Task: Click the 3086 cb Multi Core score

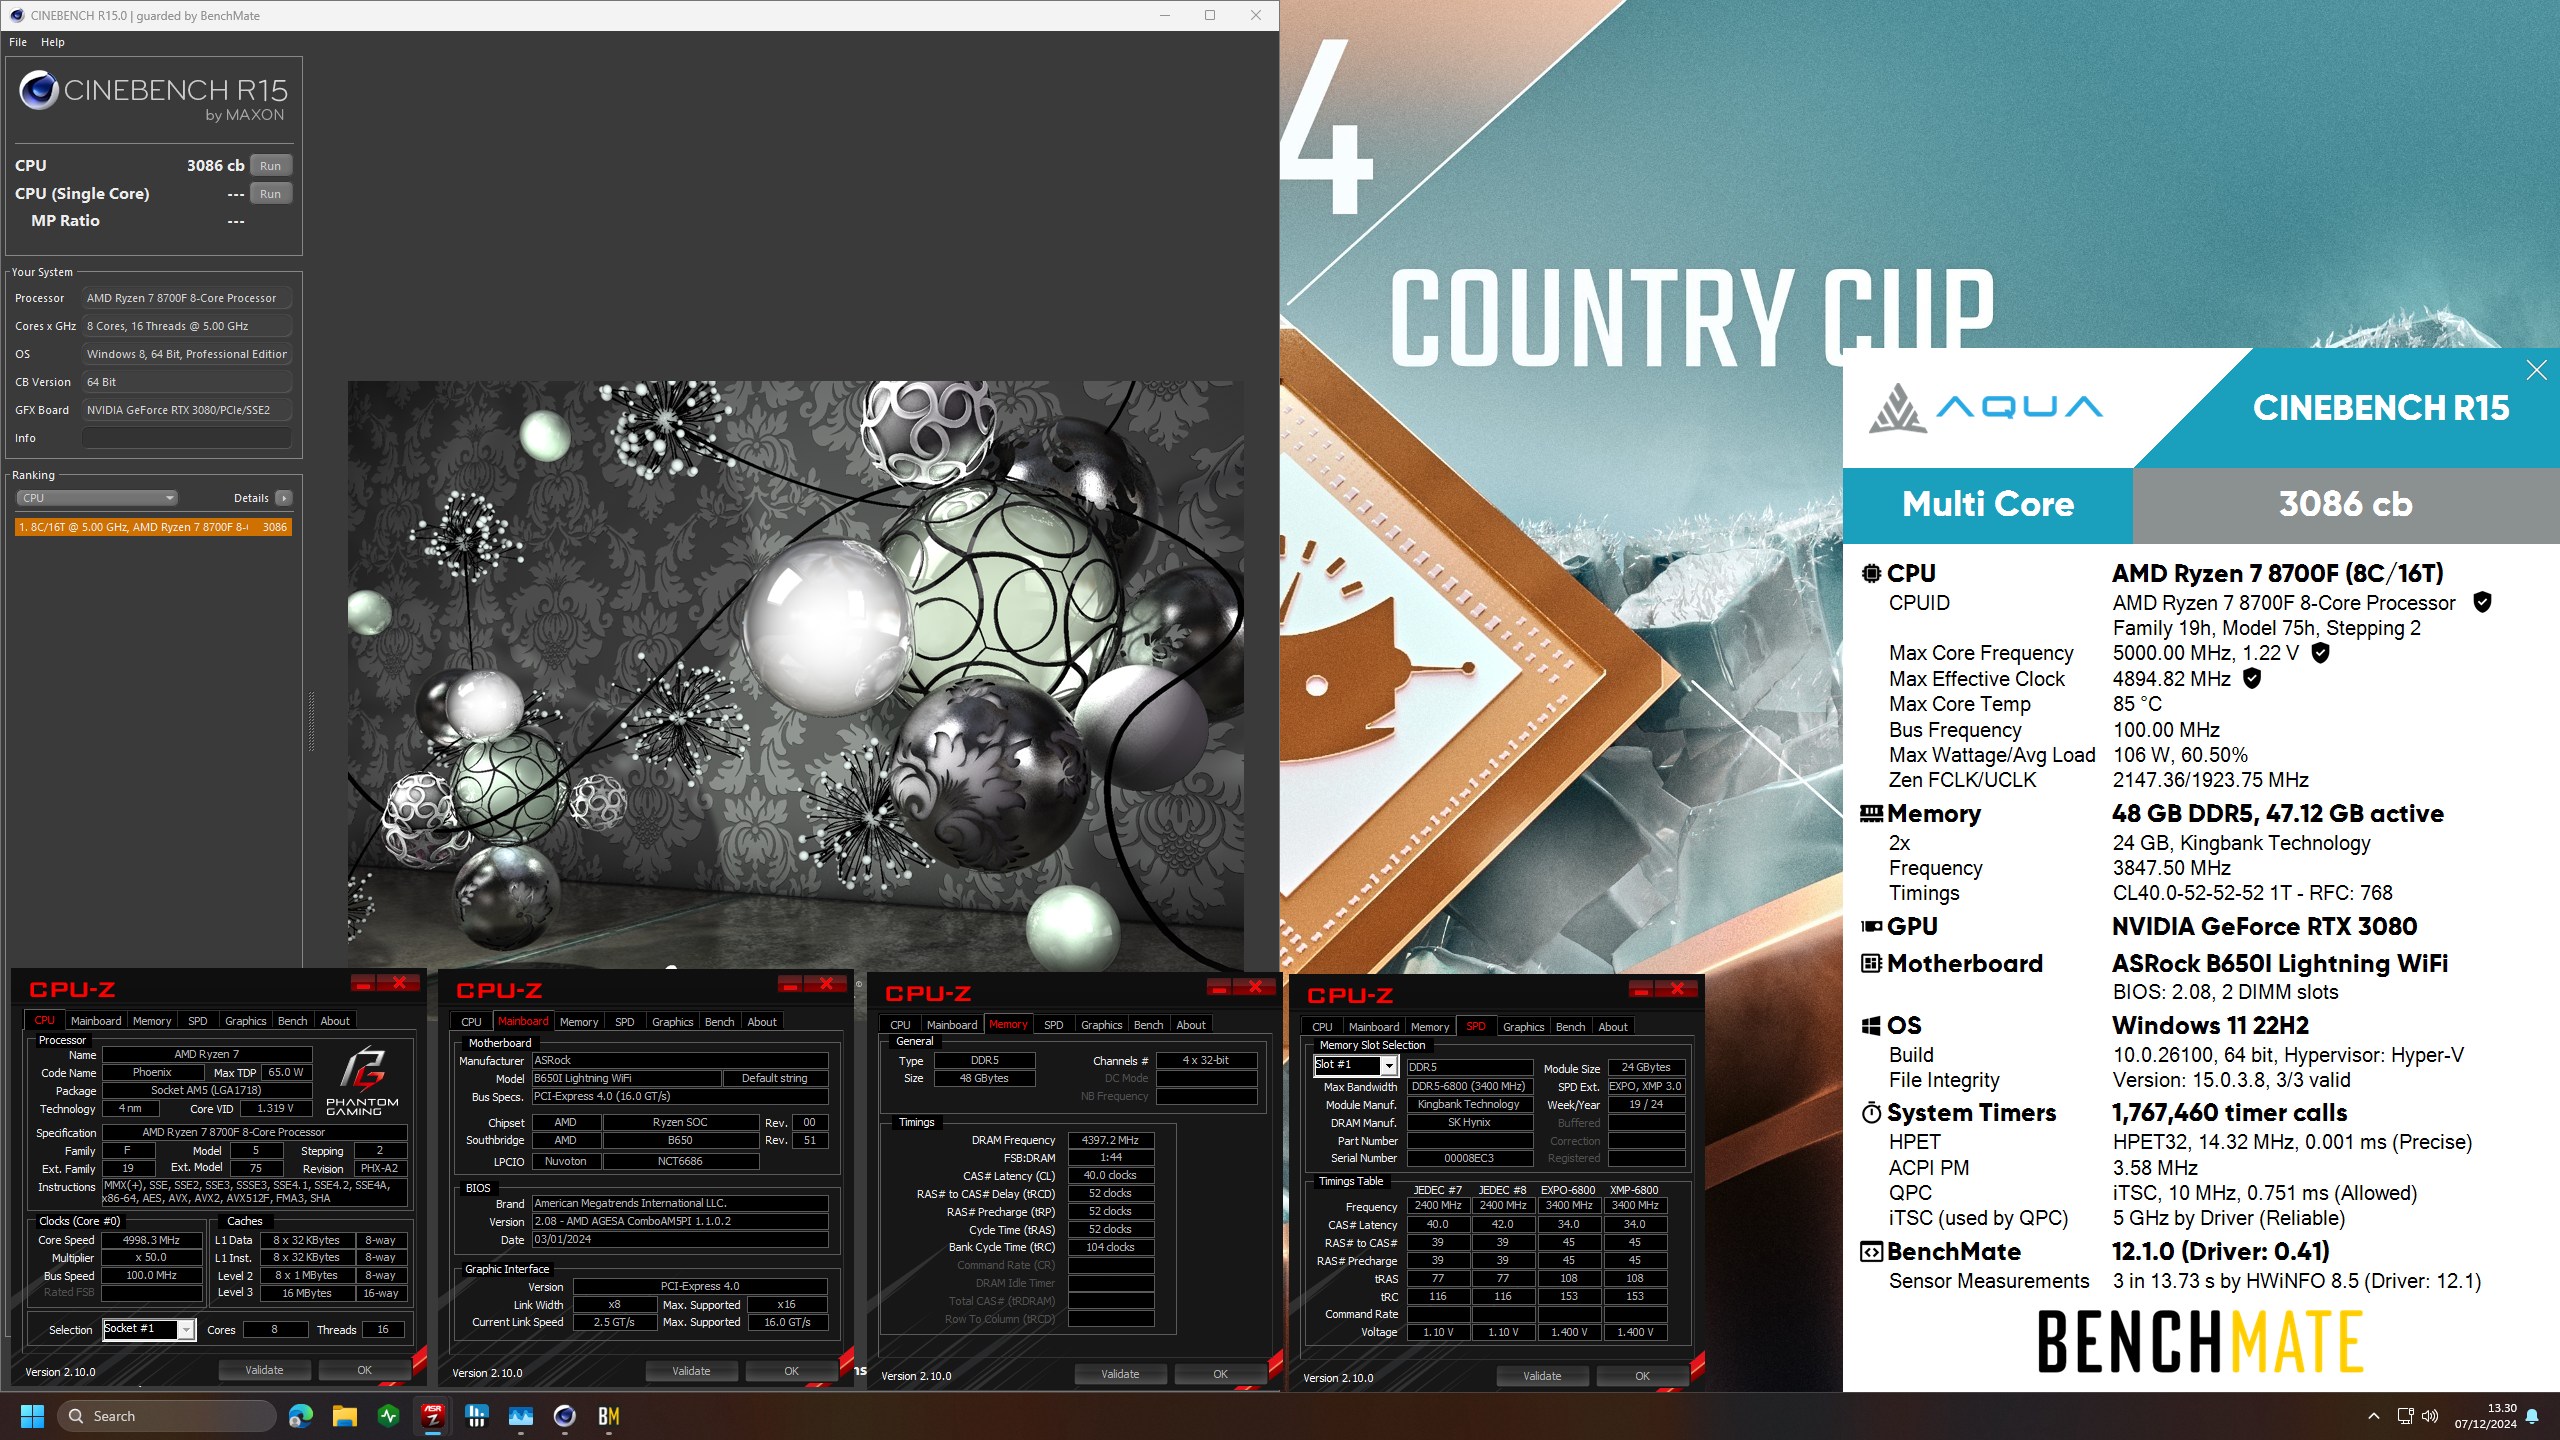Action: click(2345, 504)
